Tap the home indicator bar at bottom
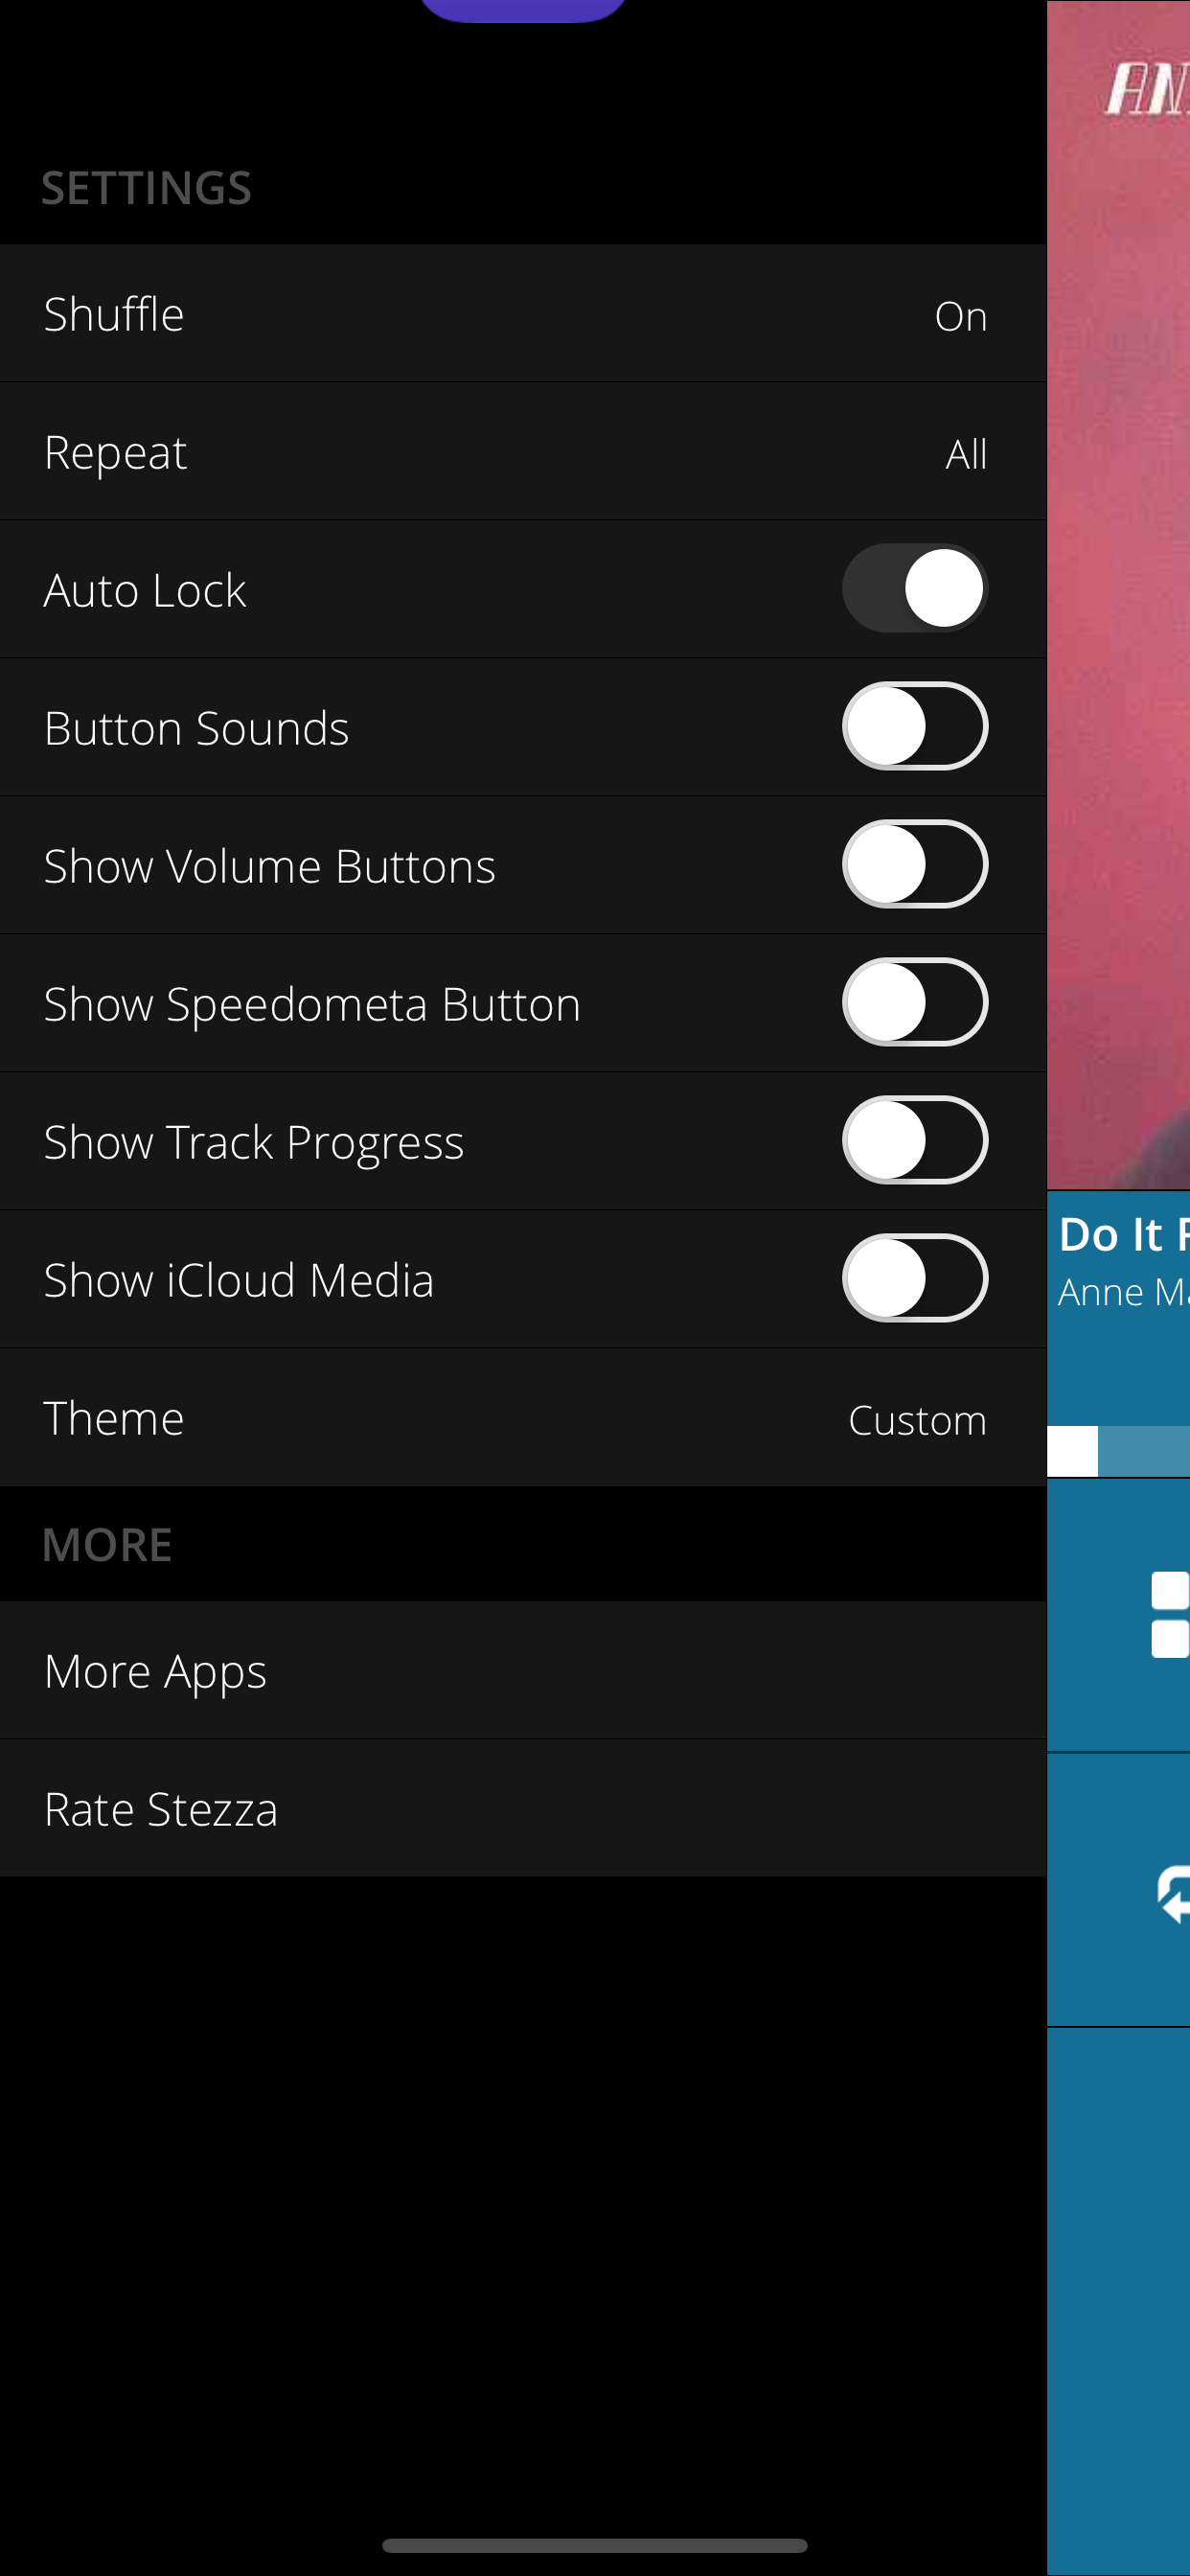This screenshot has height=2576, width=1190. (x=594, y=2545)
